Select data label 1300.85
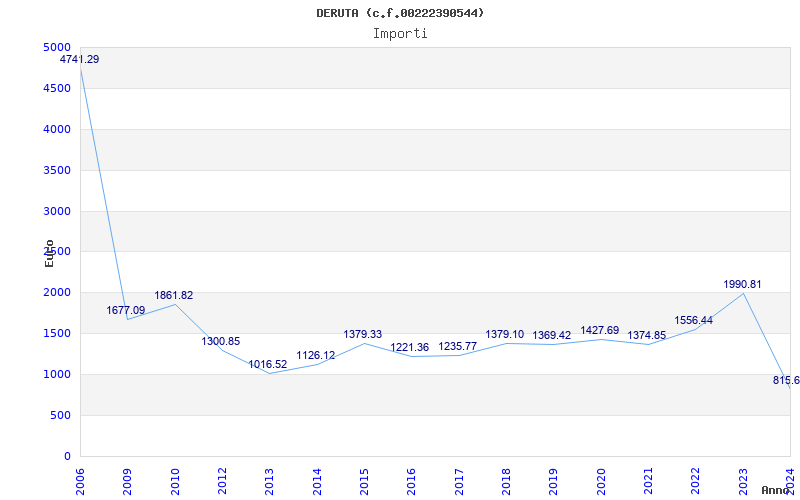 pos(220,341)
